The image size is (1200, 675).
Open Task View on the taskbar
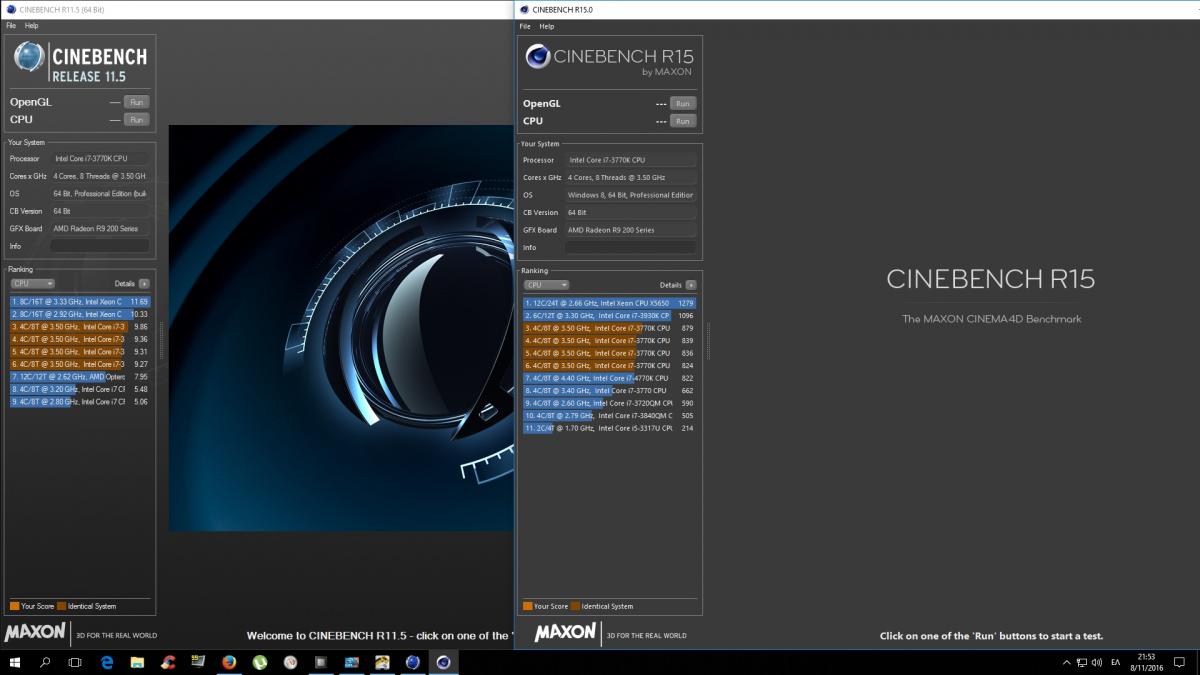pos(75,662)
